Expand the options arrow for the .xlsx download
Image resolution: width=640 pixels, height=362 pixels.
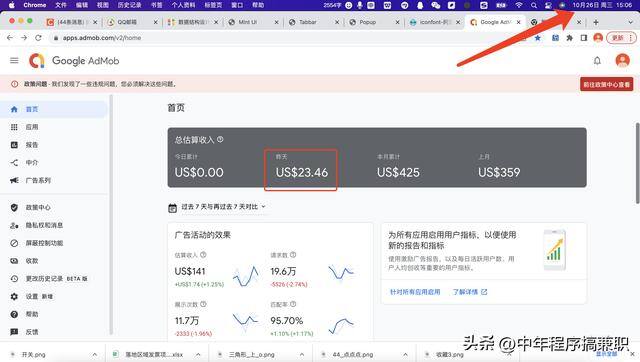click(x=198, y=354)
